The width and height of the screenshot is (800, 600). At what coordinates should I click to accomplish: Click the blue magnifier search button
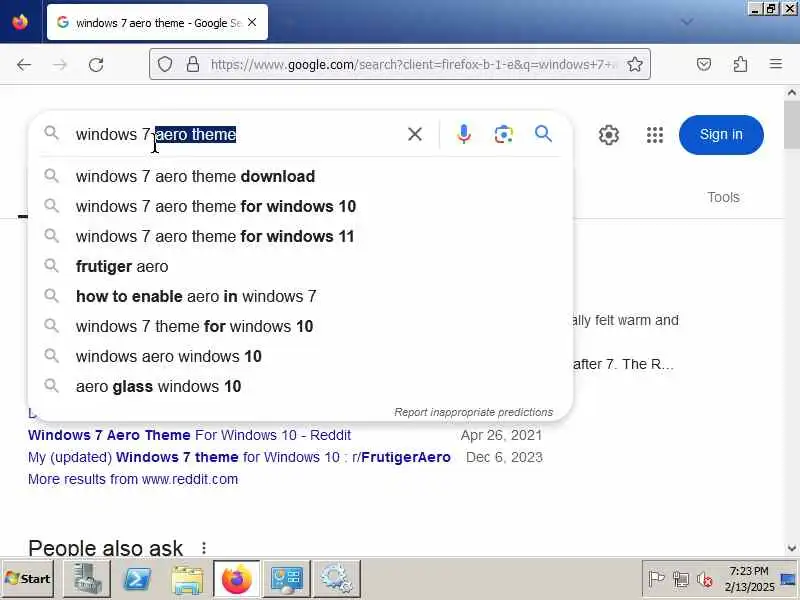(543, 134)
